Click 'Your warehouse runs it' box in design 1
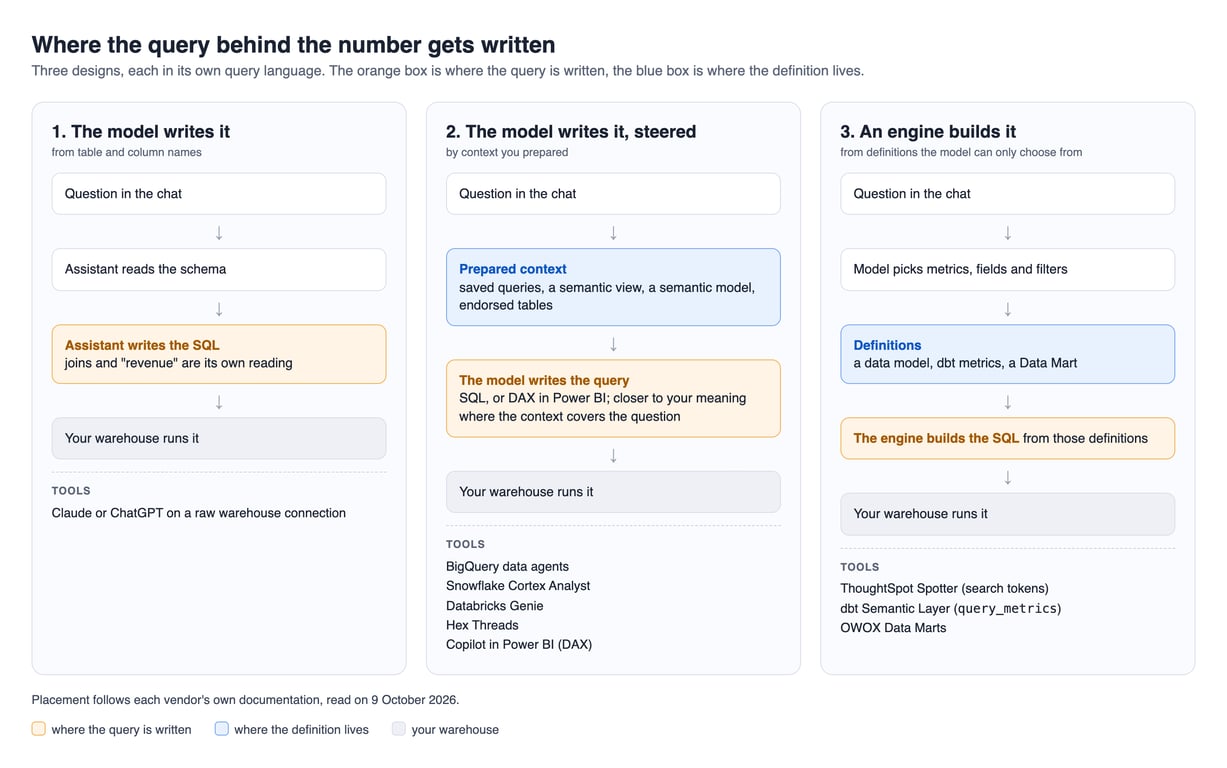 (x=219, y=438)
